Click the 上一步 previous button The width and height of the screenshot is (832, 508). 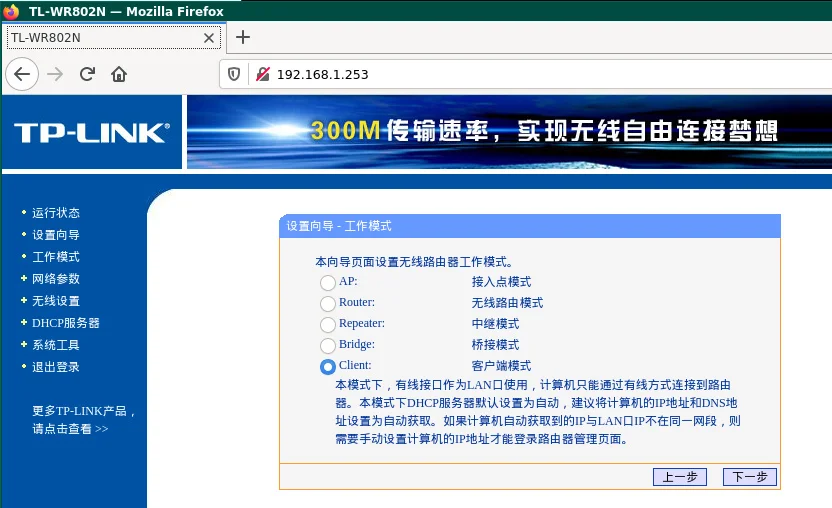click(x=680, y=477)
